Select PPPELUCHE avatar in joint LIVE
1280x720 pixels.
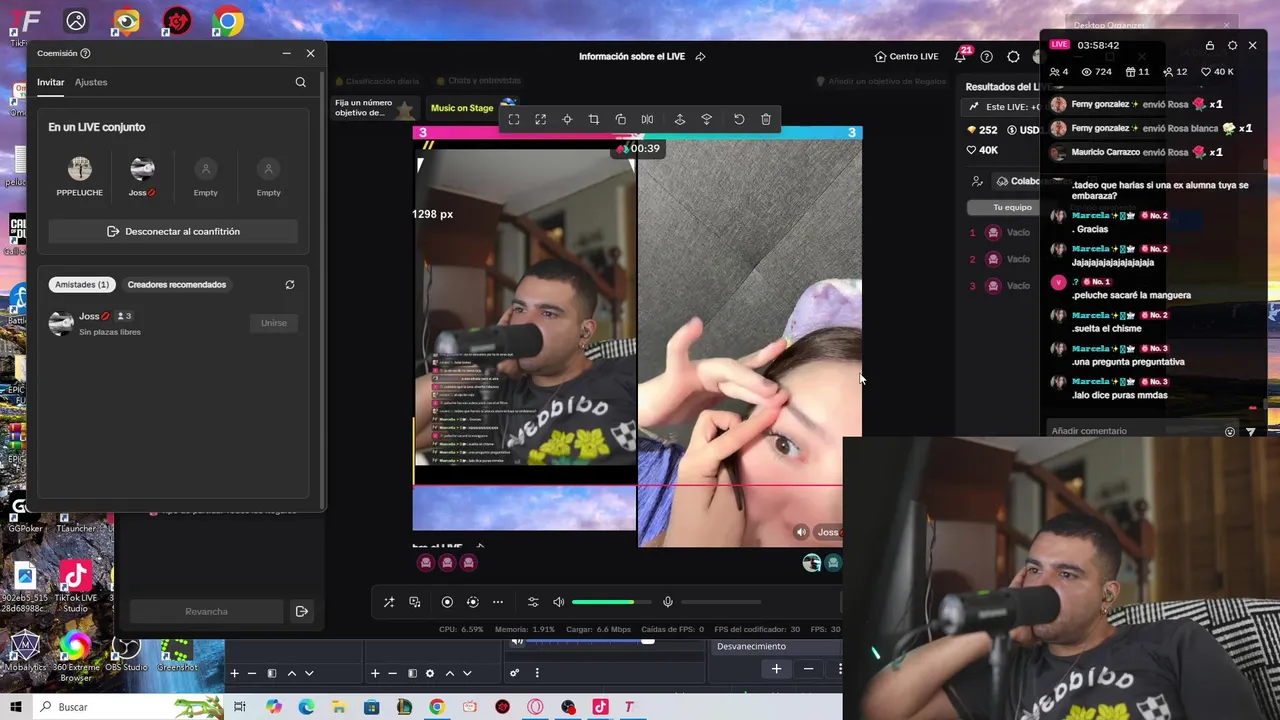coord(80,169)
